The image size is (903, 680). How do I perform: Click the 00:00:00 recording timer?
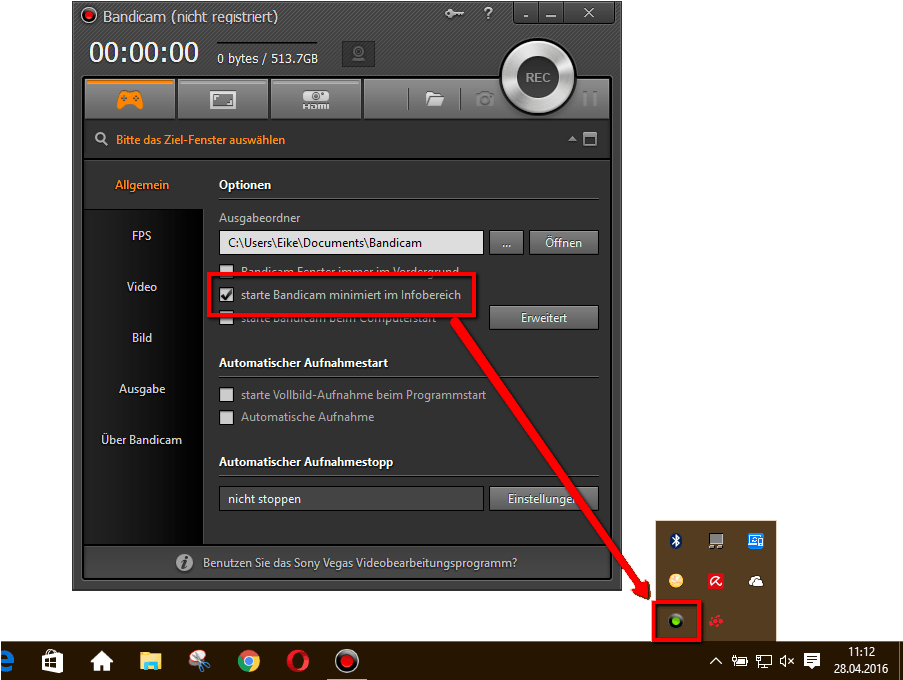point(144,52)
